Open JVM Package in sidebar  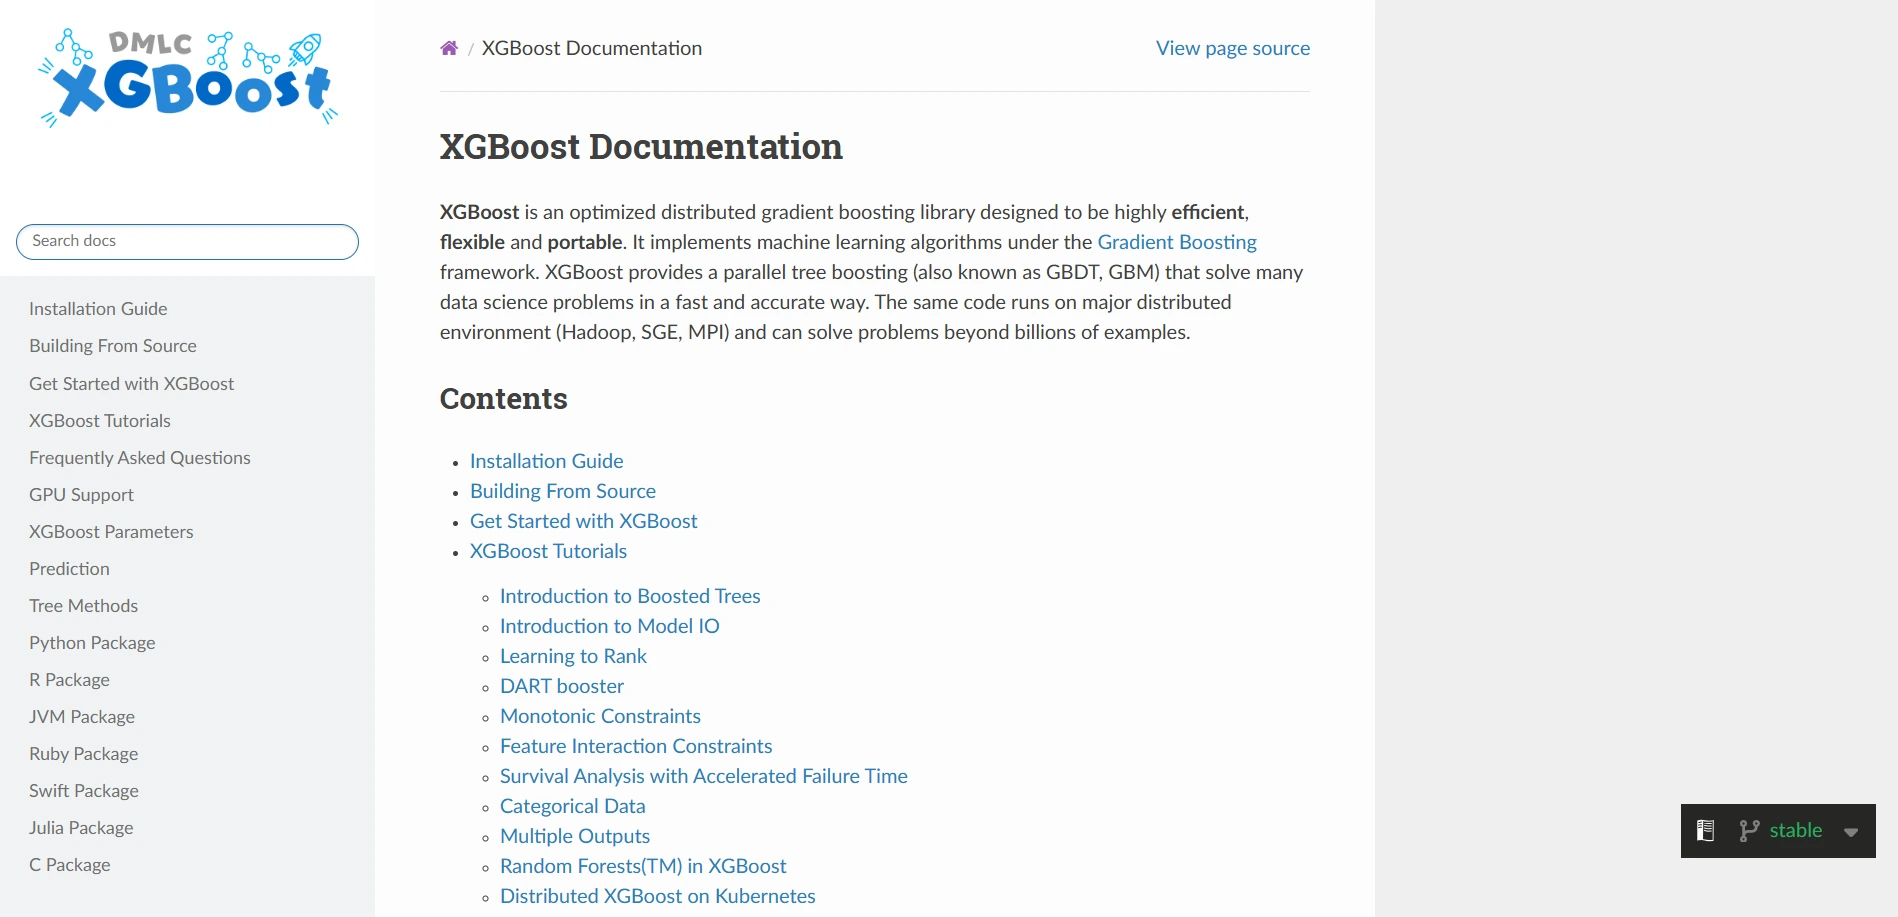82,717
